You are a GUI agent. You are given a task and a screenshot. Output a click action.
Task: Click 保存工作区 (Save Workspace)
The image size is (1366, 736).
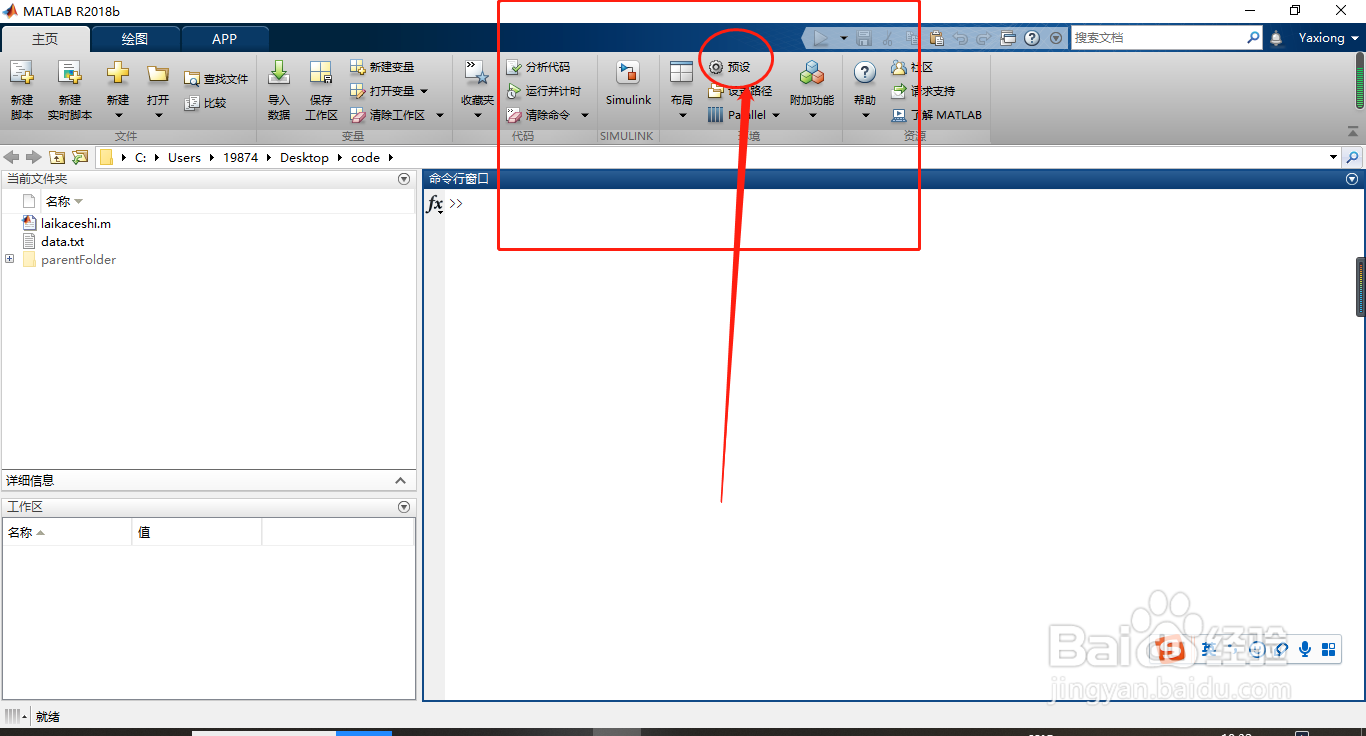pos(321,90)
